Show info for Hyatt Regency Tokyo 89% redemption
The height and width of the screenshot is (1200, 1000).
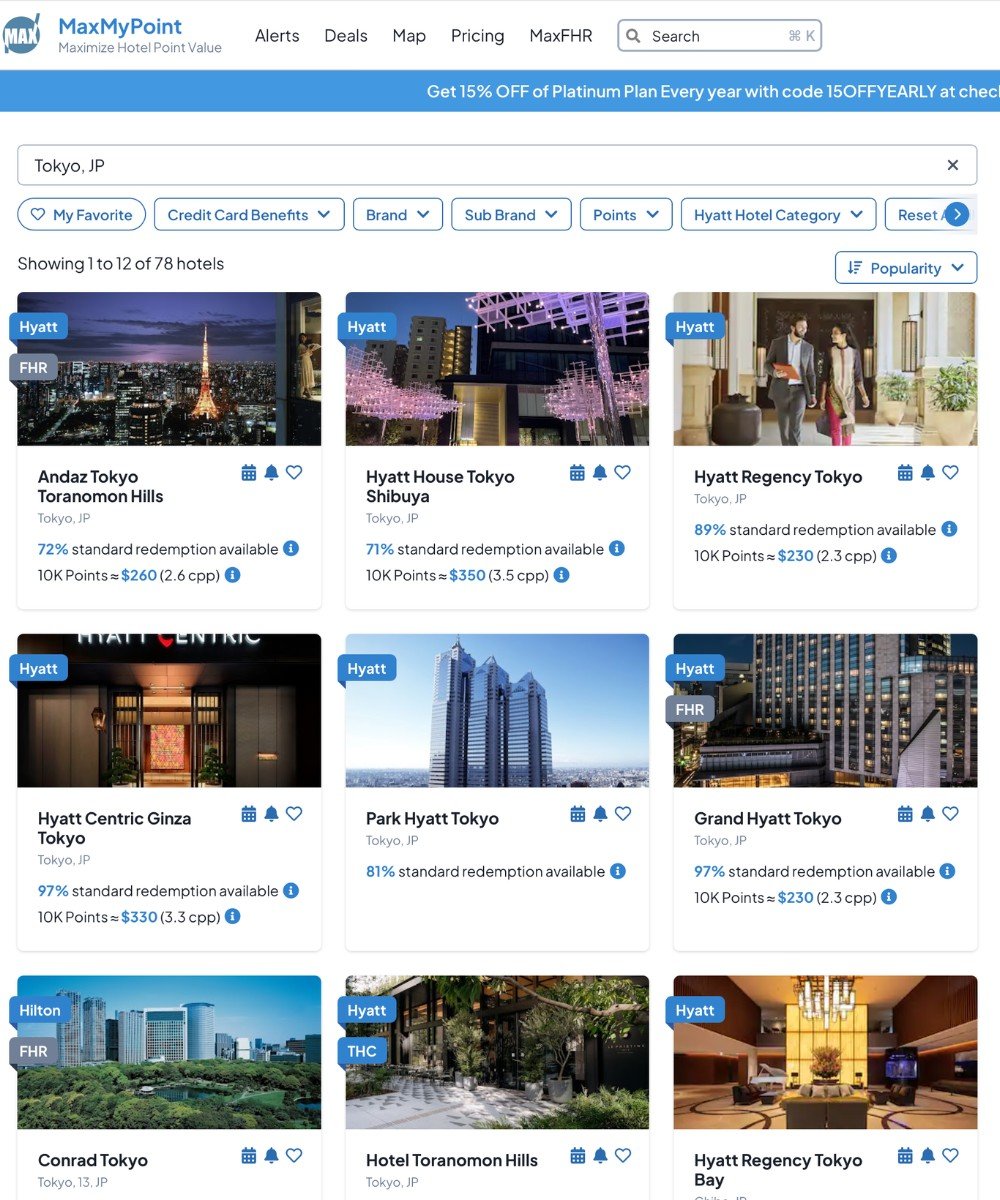[x=949, y=529]
